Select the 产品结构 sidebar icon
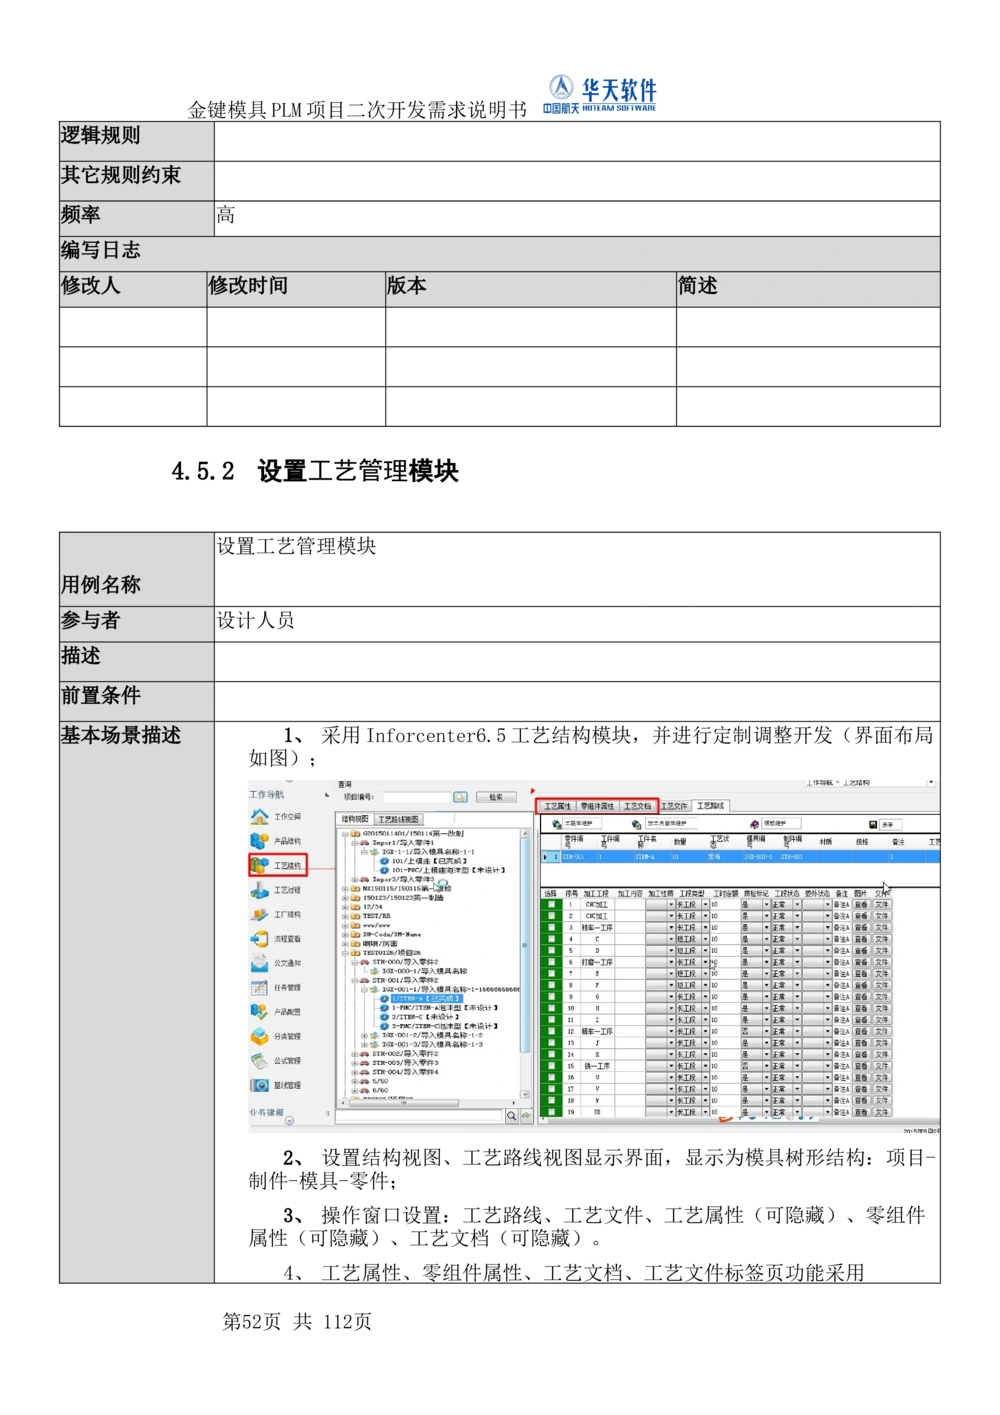 pos(259,841)
